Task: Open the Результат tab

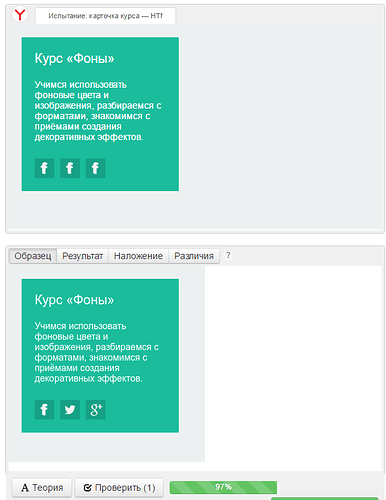Action: 82,256
